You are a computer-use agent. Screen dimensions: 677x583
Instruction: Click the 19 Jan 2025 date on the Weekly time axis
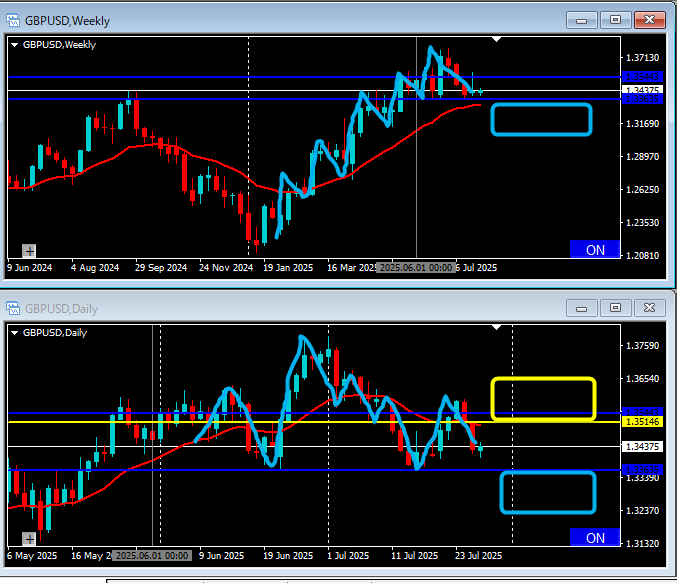(x=288, y=268)
